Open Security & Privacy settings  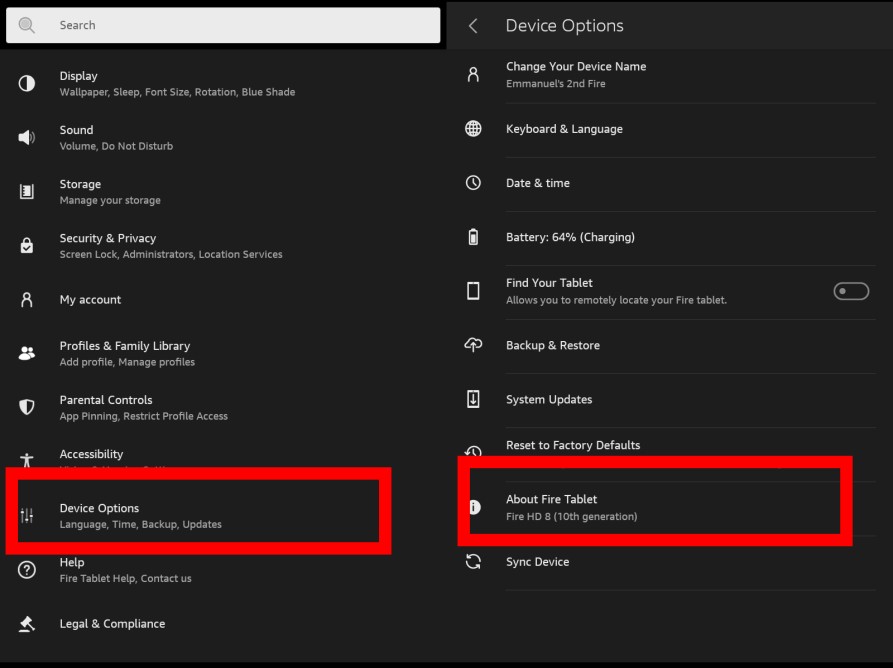tap(223, 245)
